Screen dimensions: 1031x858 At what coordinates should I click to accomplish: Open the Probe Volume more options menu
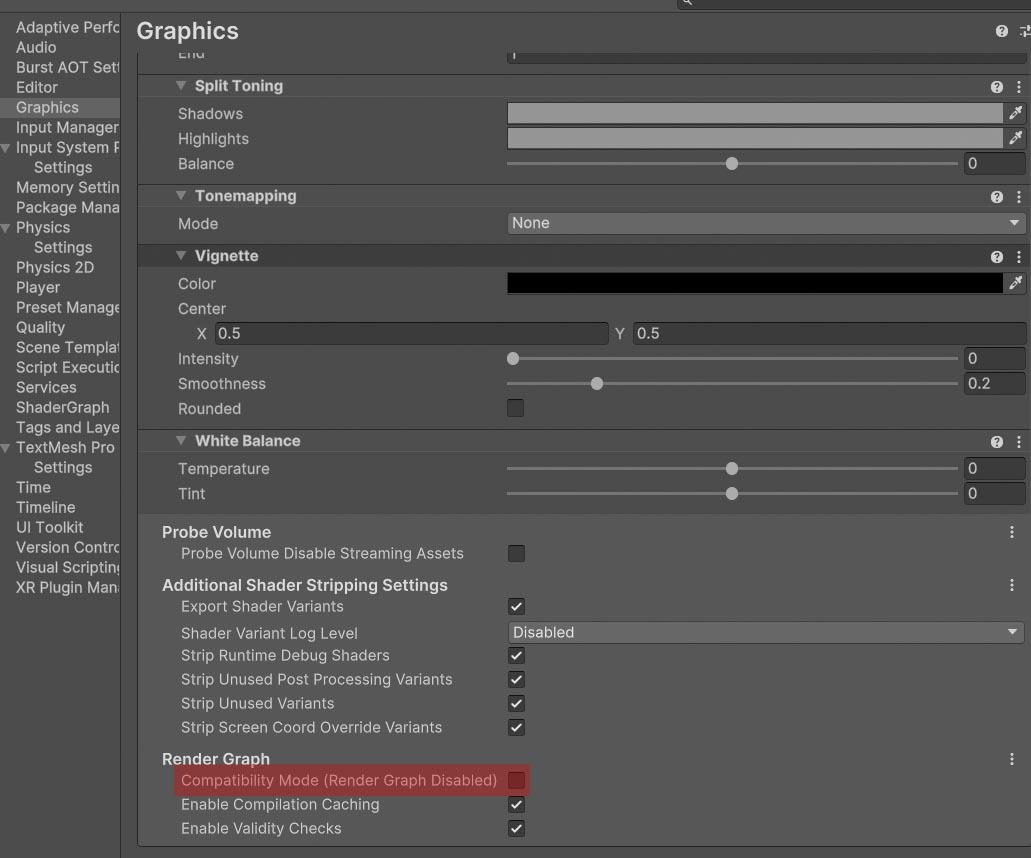pyautogui.click(x=1012, y=533)
